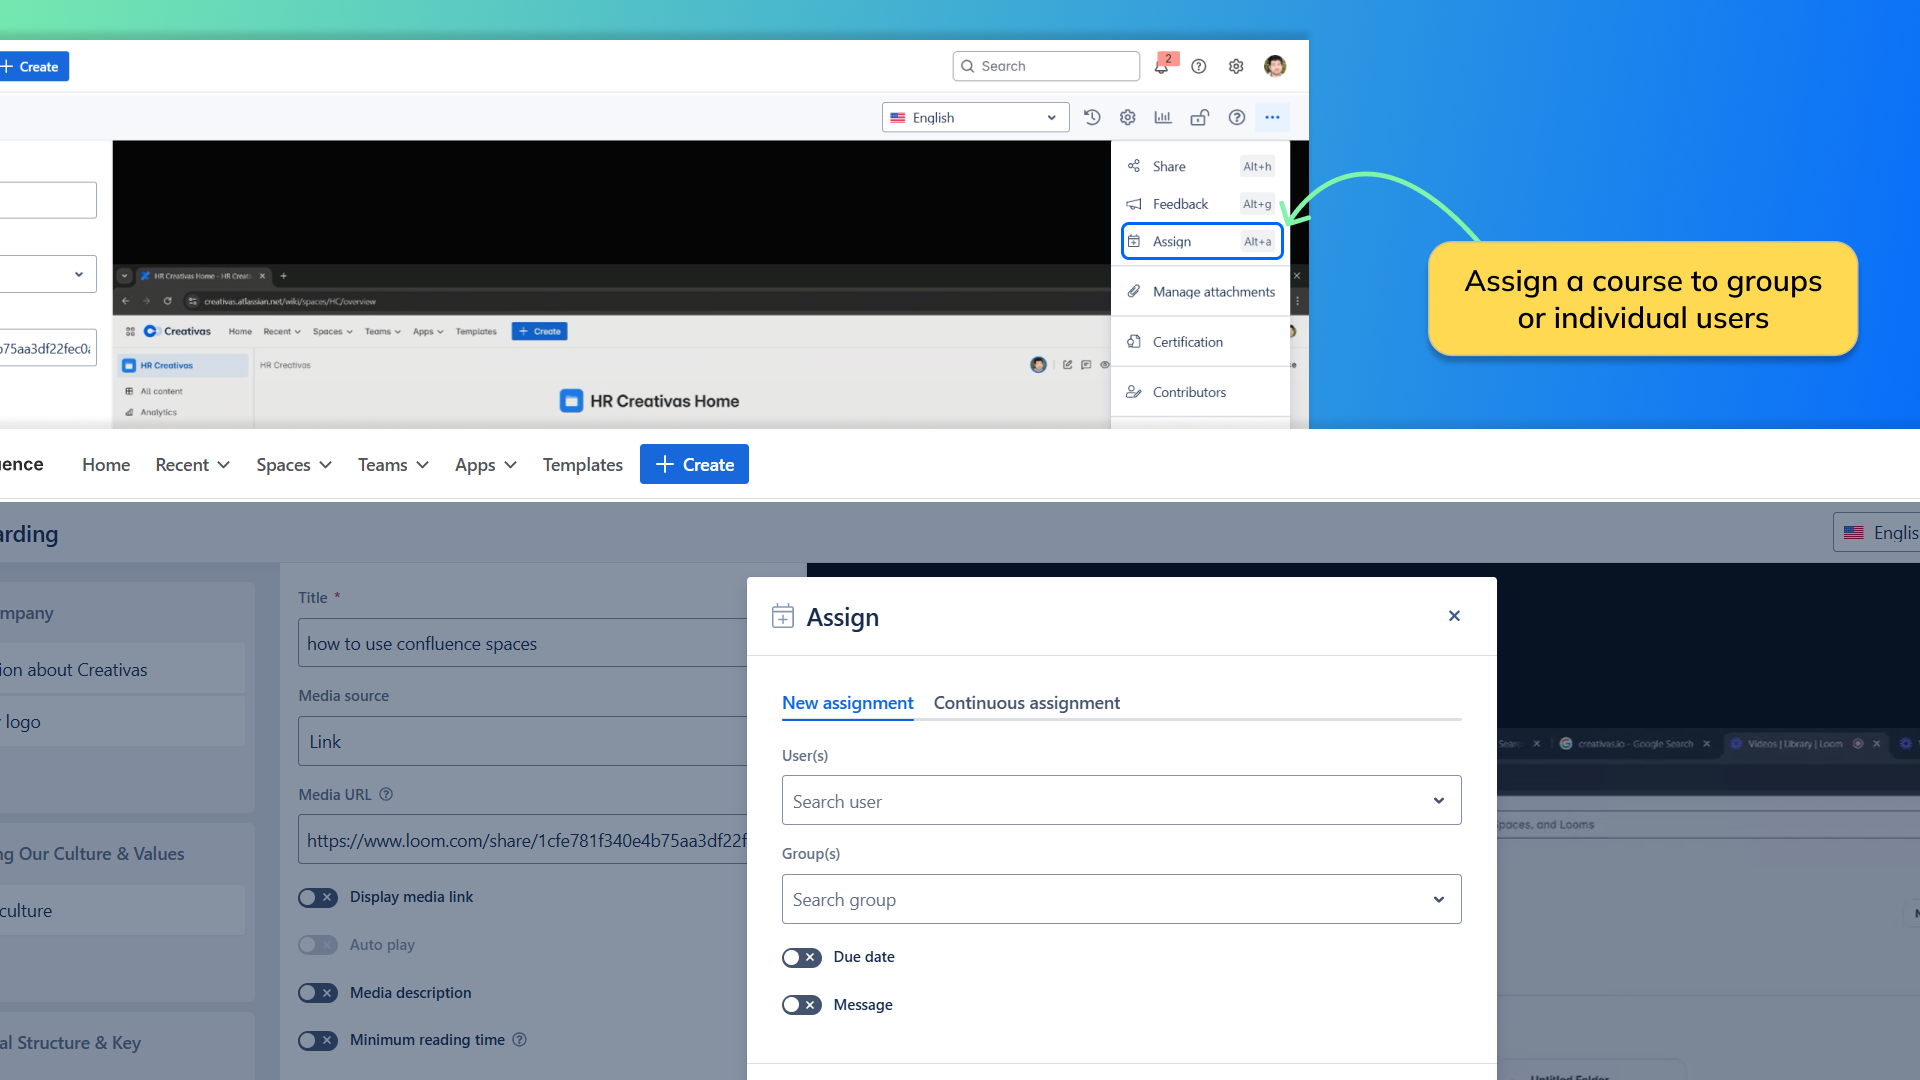Viewport: 1920px width, 1080px height.
Task: Close the Assign dialog
Action: pyautogui.click(x=1454, y=616)
